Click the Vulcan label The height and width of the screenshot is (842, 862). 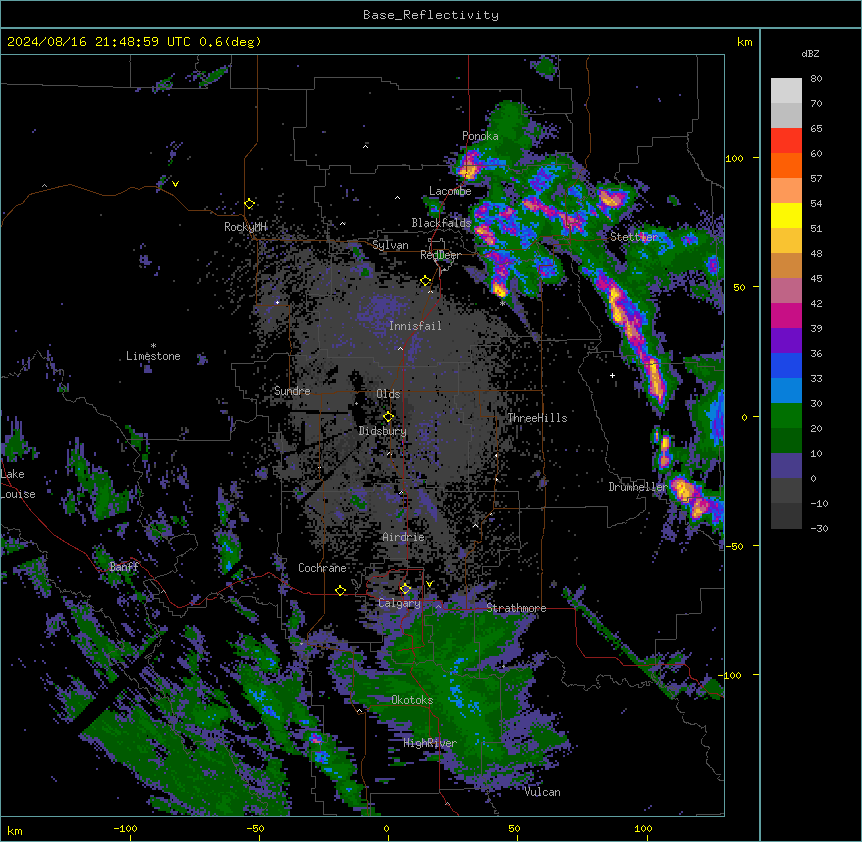[542, 792]
